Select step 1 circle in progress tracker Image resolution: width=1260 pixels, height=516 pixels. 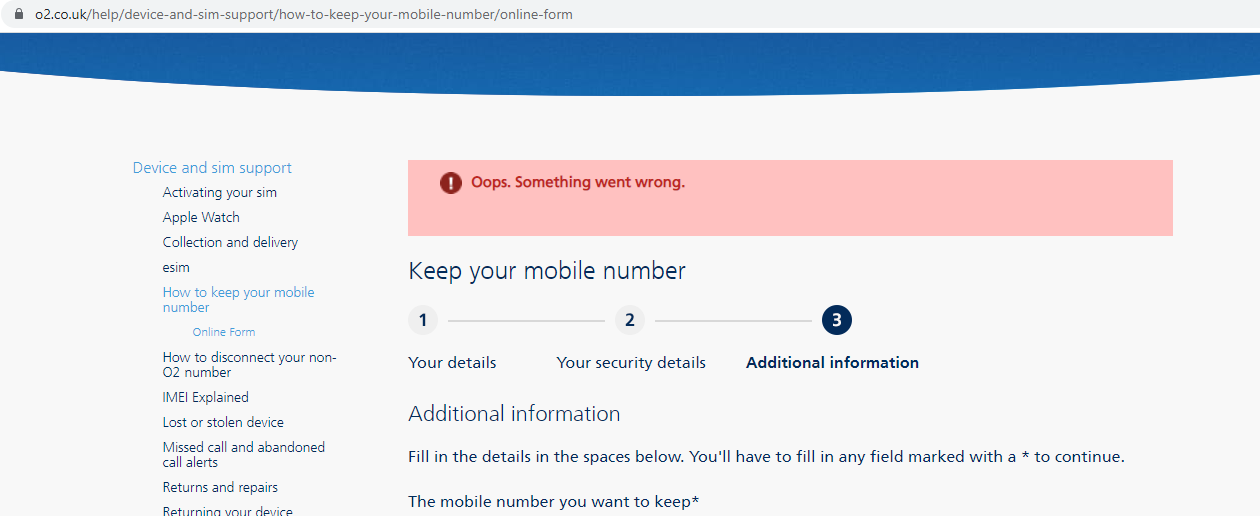[423, 320]
